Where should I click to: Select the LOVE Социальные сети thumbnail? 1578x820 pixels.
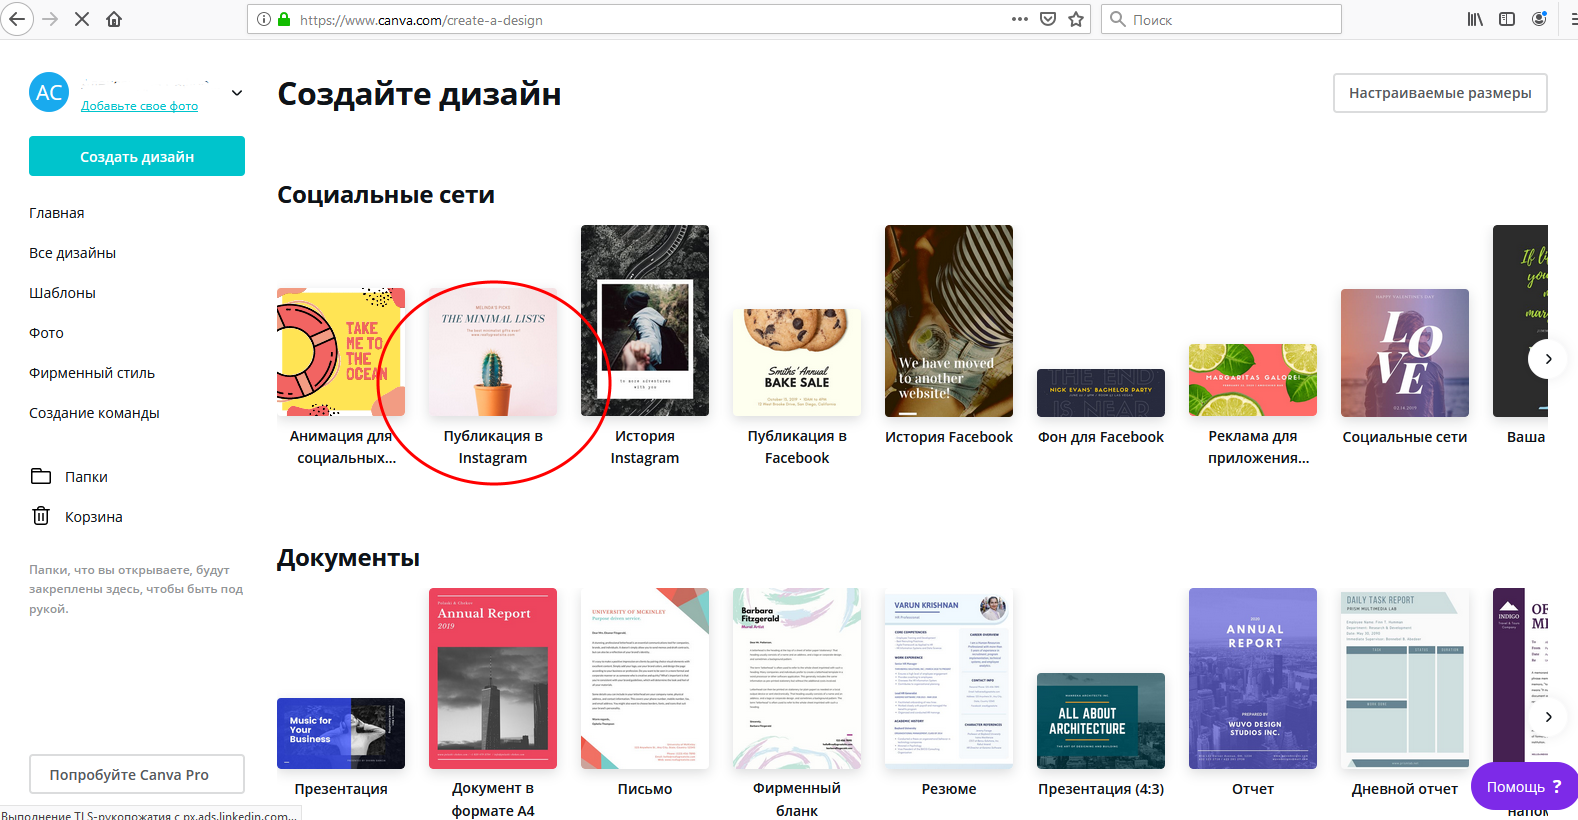1405,353
